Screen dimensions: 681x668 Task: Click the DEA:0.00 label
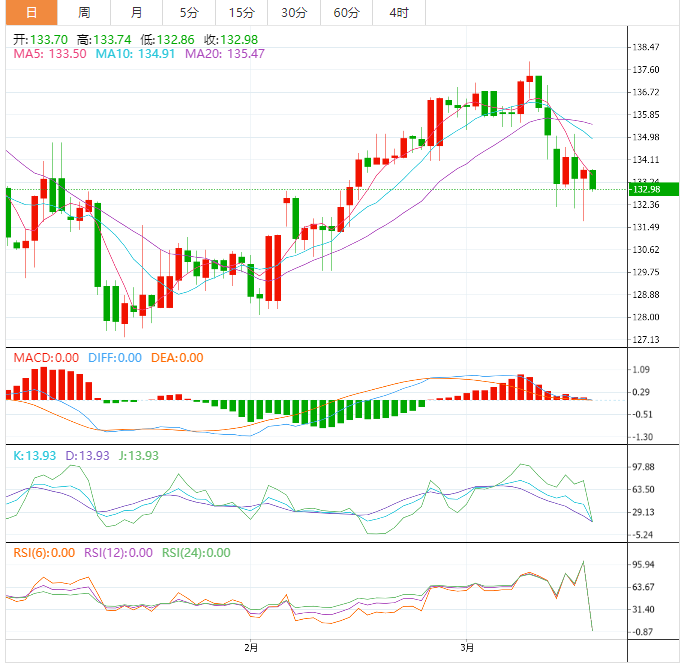(x=177, y=358)
